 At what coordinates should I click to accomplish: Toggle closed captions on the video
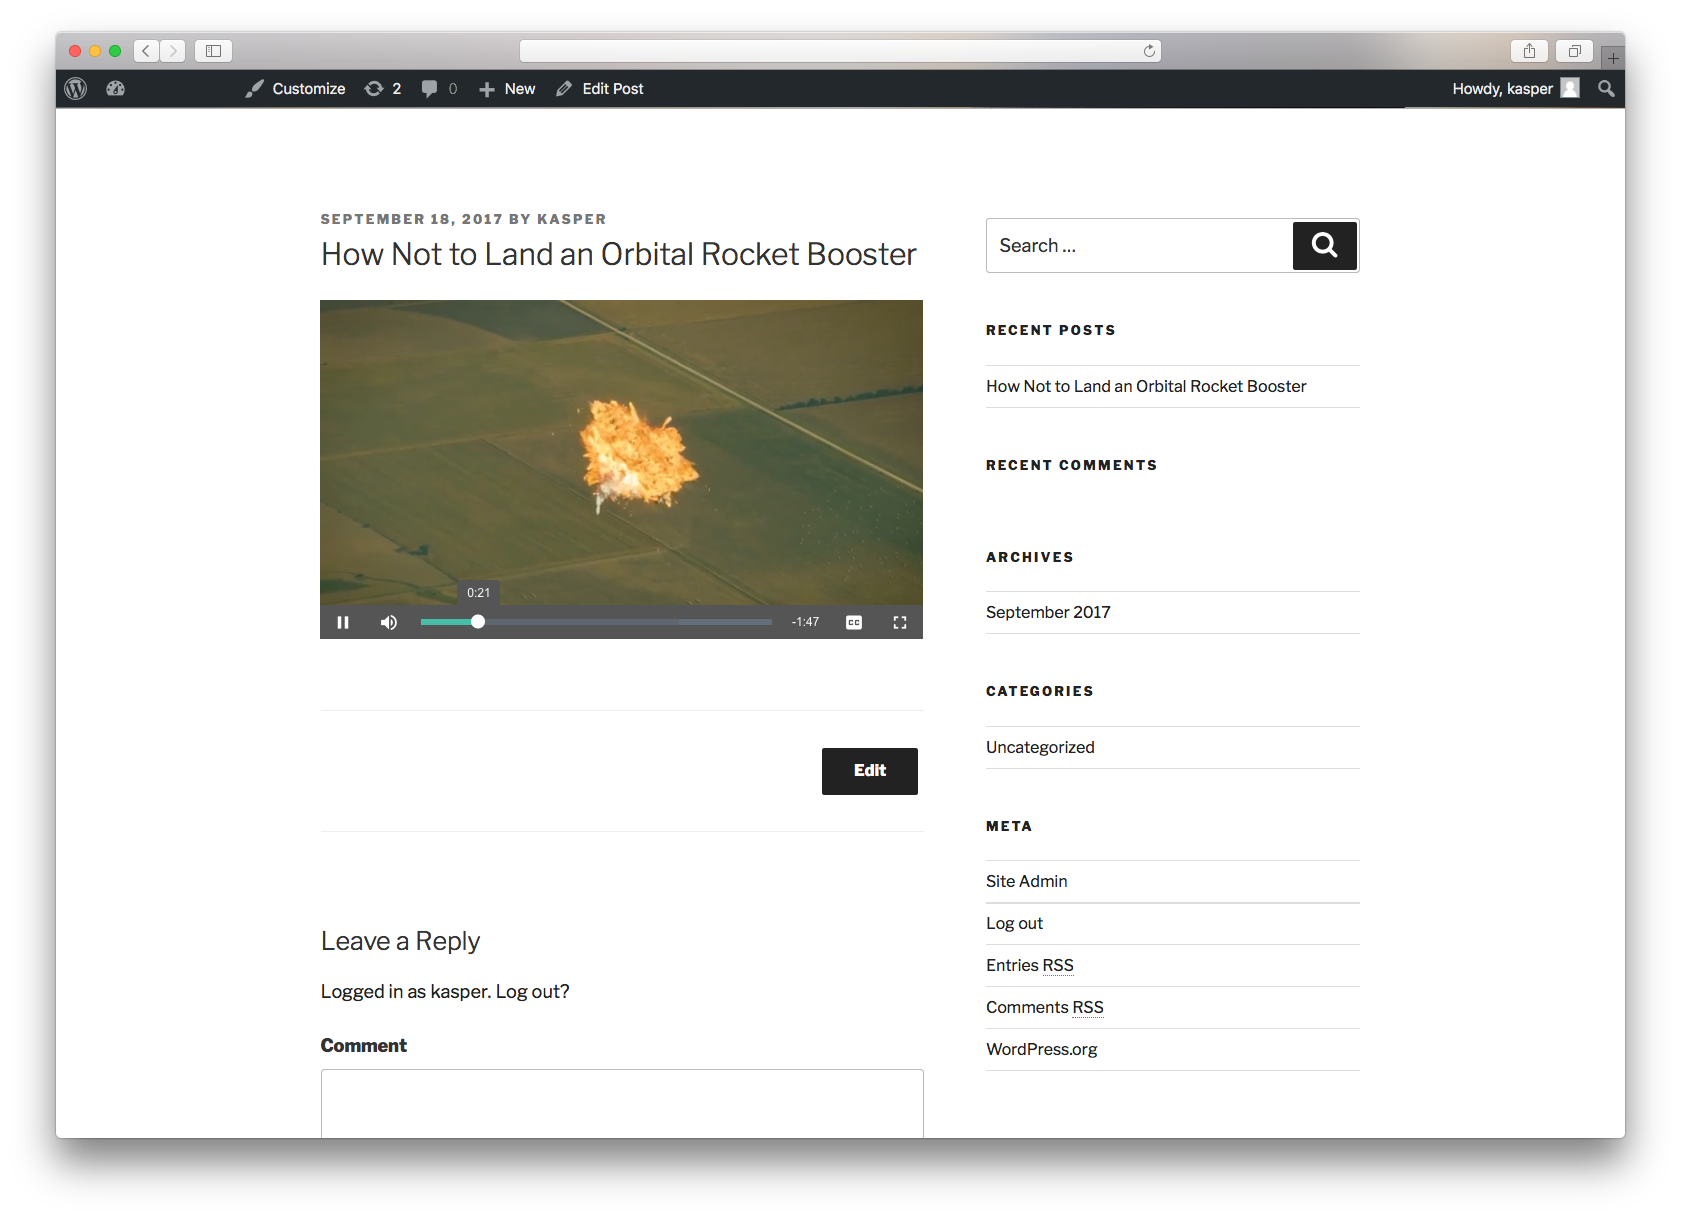(853, 622)
